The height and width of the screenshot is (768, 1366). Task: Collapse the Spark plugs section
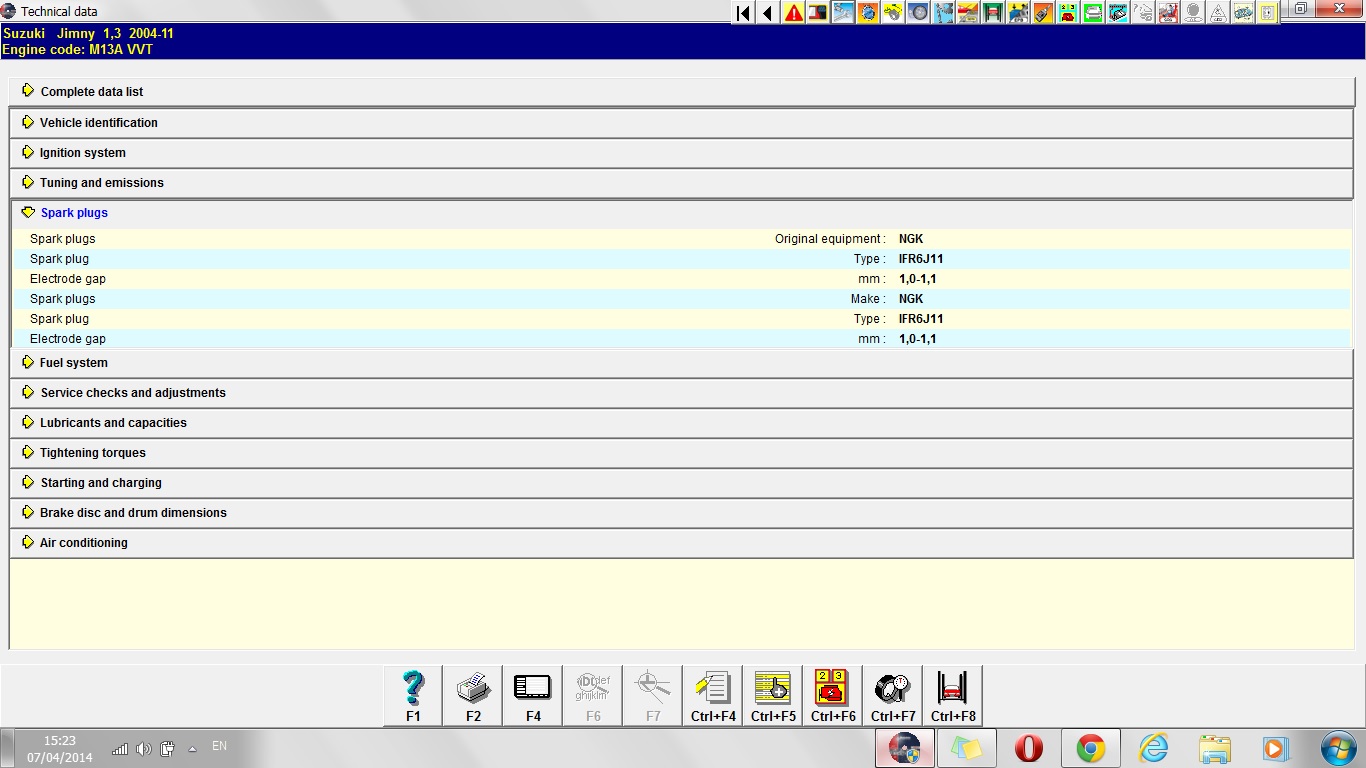(x=74, y=213)
